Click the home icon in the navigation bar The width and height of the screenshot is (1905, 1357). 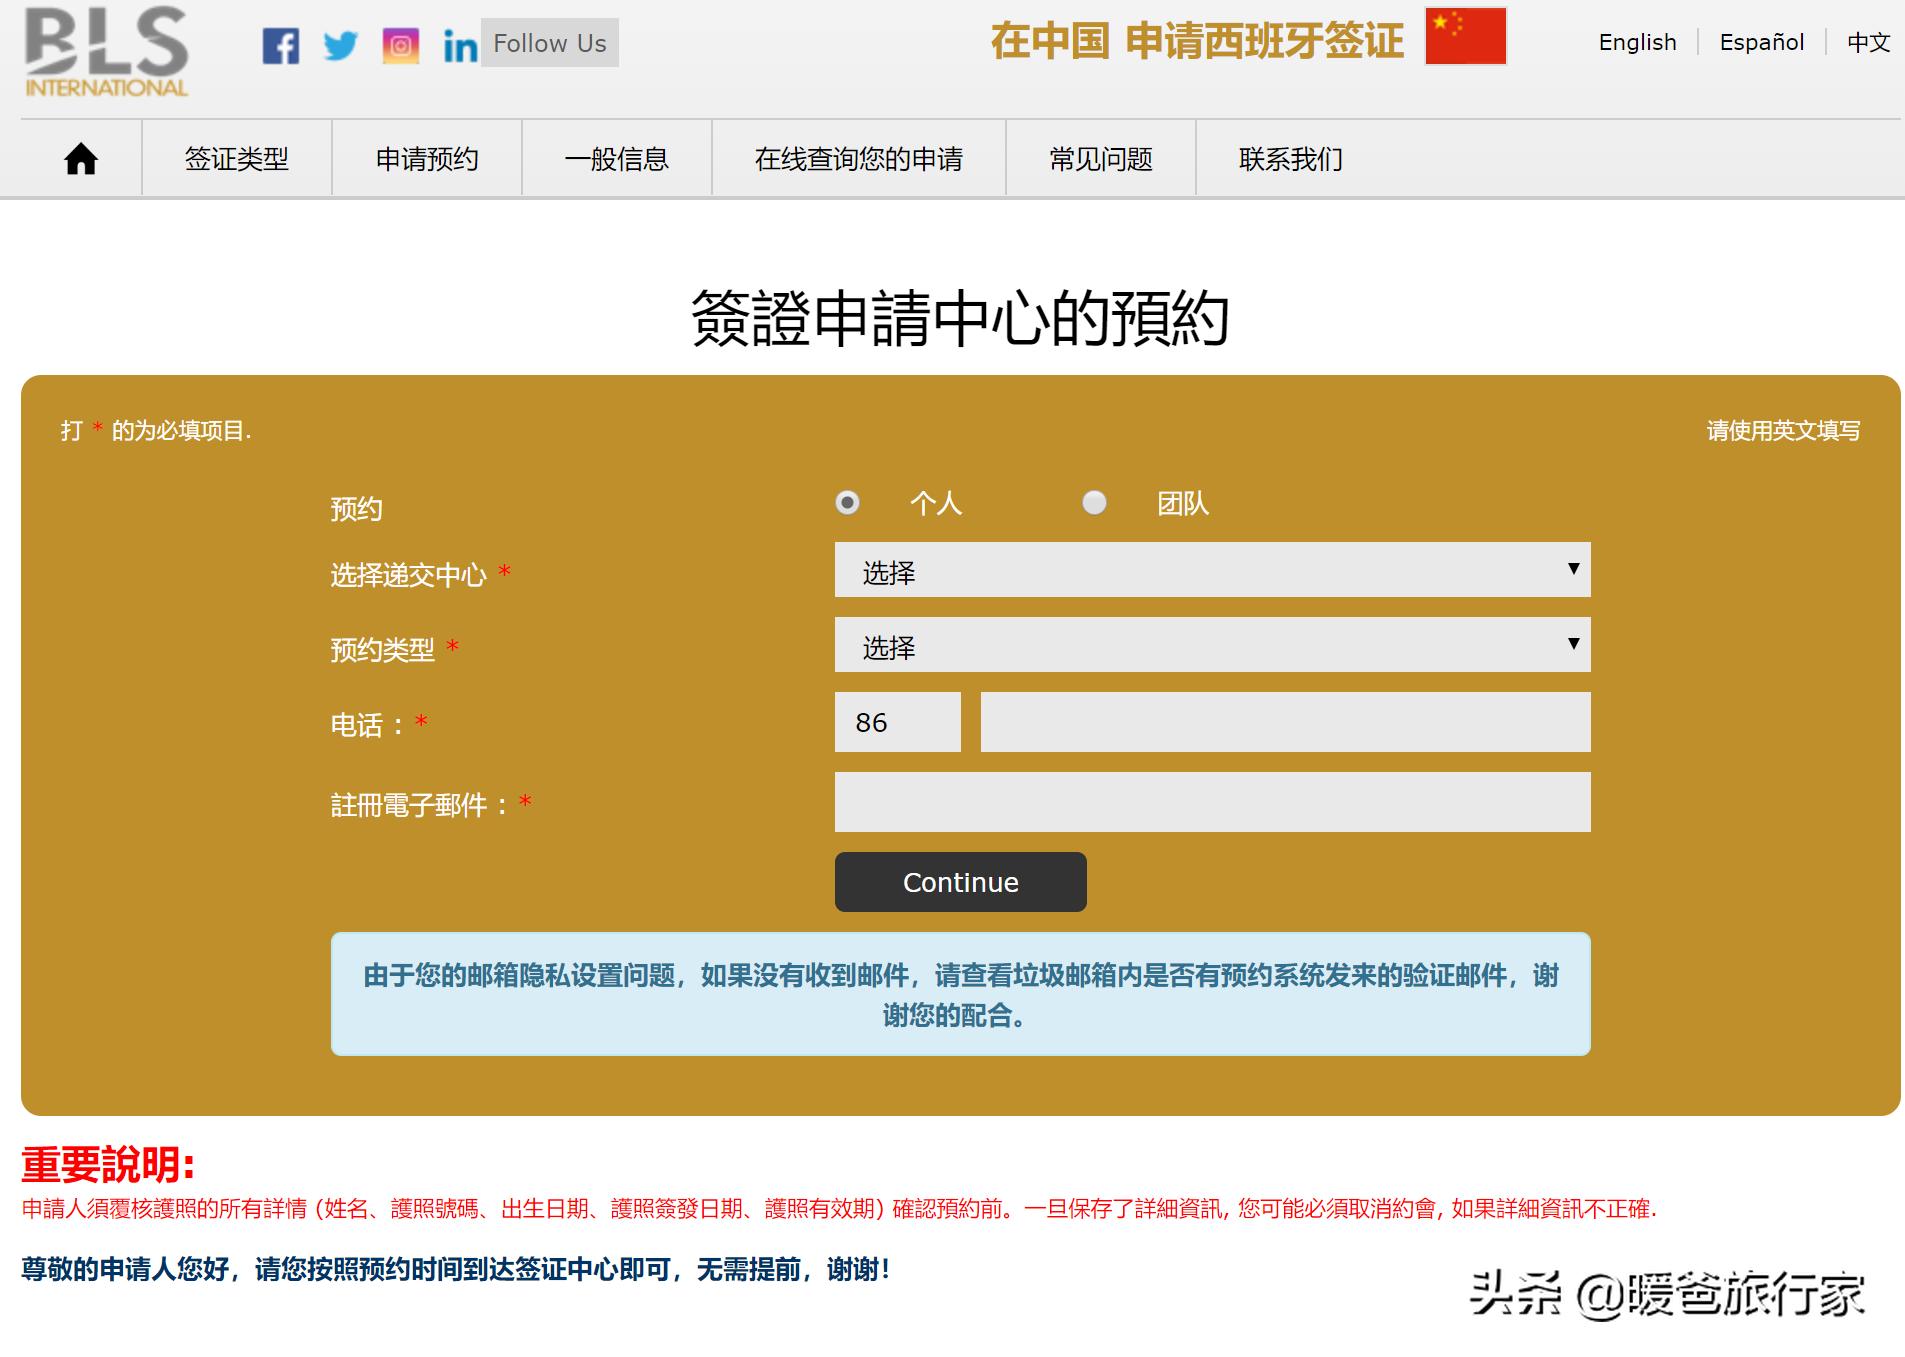point(78,158)
